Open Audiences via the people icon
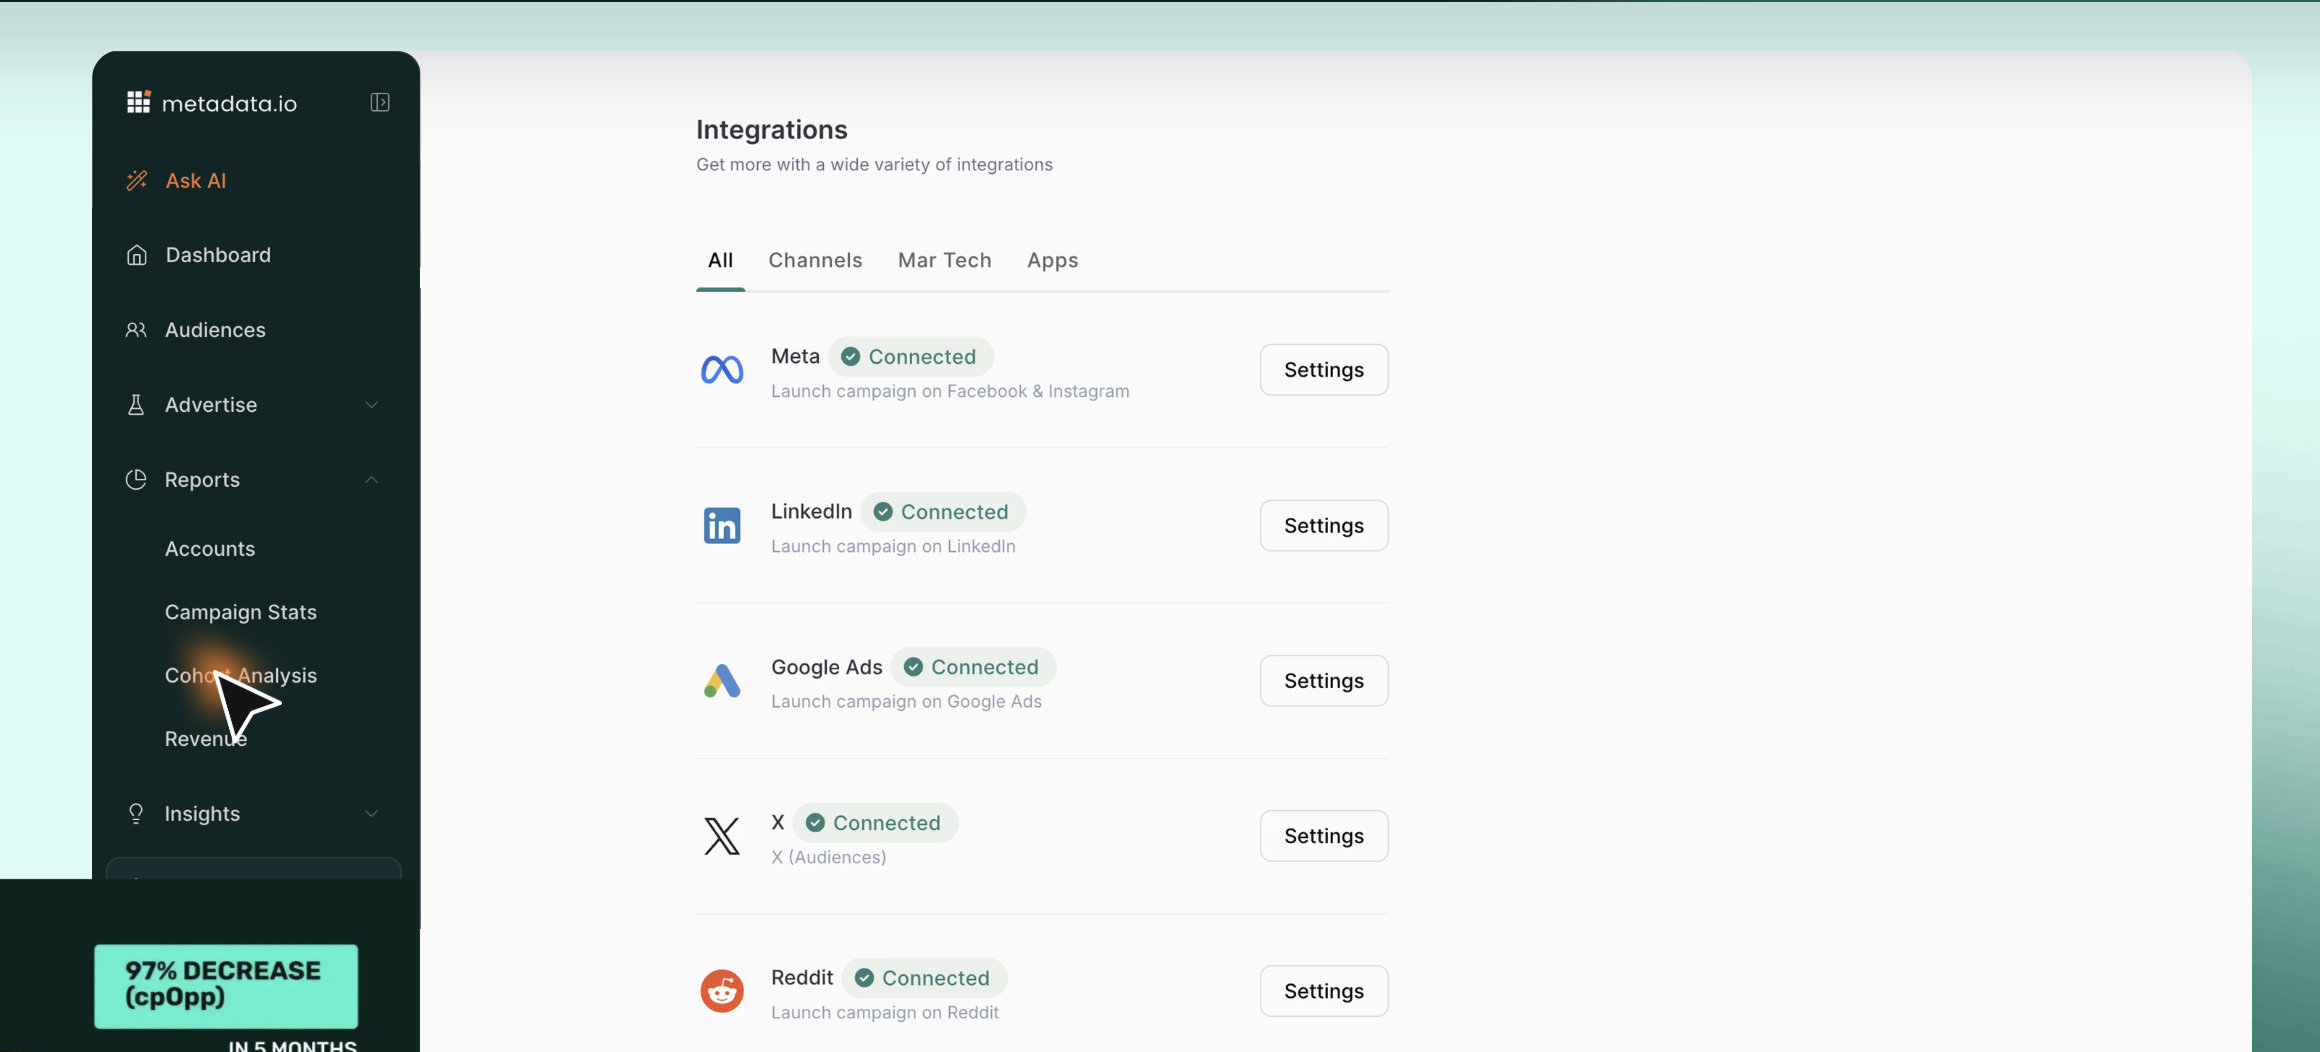This screenshot has height=1052, width=2320. pyautogui.click(x=137, y=330)
